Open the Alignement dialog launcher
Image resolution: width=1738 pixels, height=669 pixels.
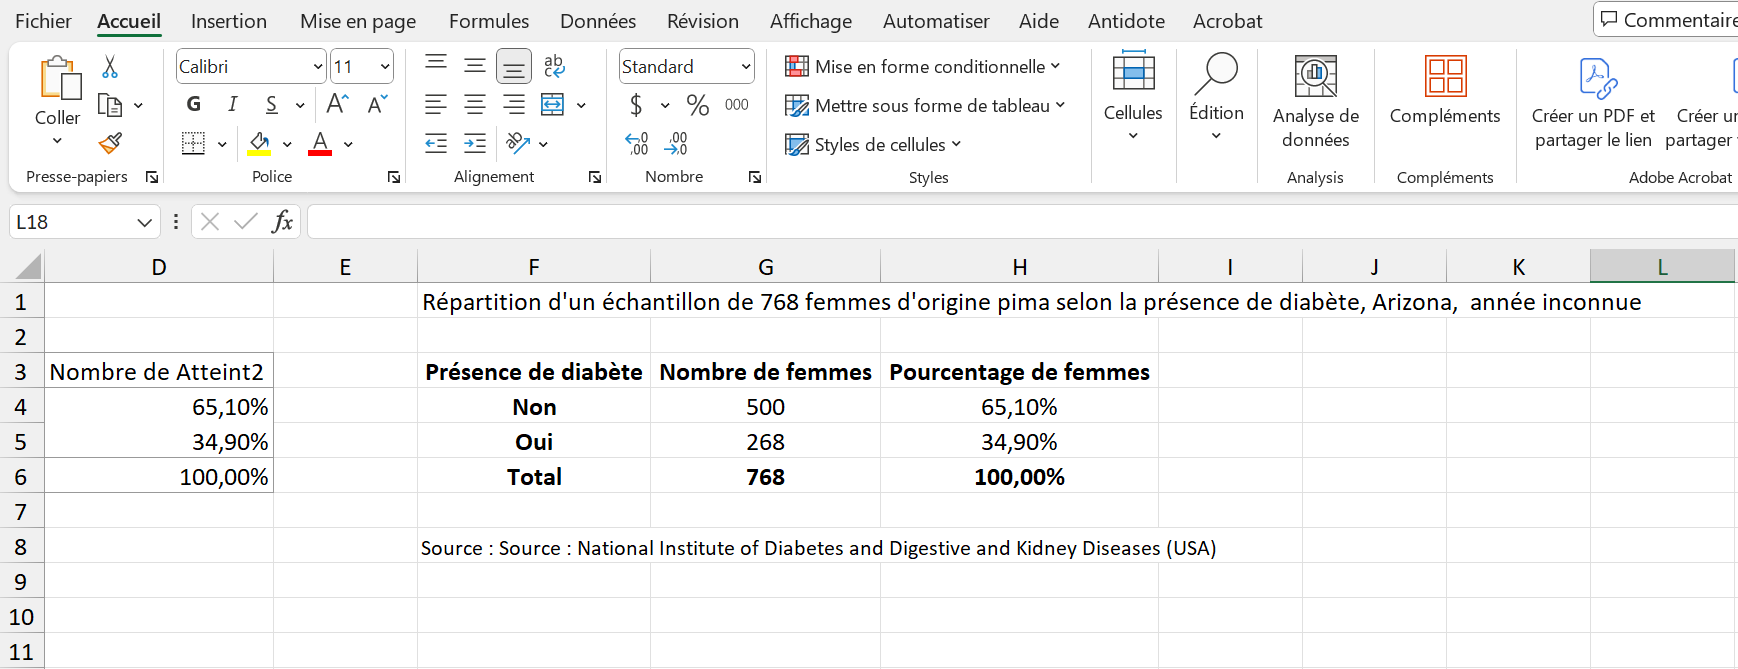coord(595,177)
